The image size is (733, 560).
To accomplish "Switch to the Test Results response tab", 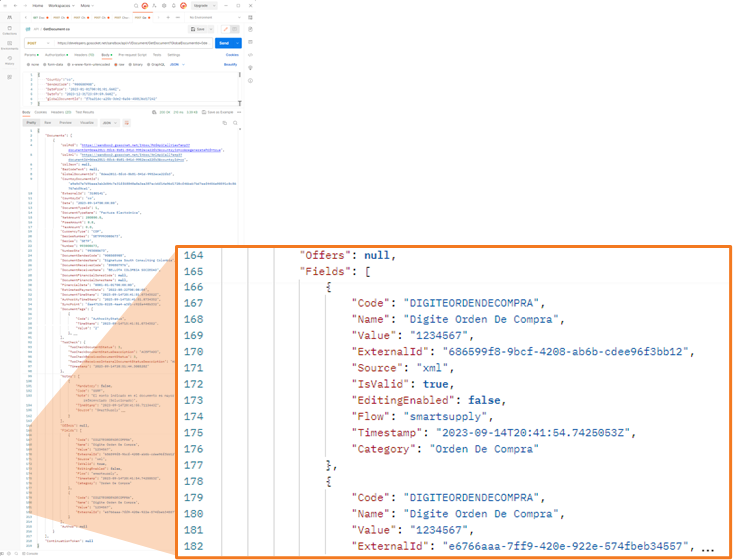I will [x=85, y=112].
